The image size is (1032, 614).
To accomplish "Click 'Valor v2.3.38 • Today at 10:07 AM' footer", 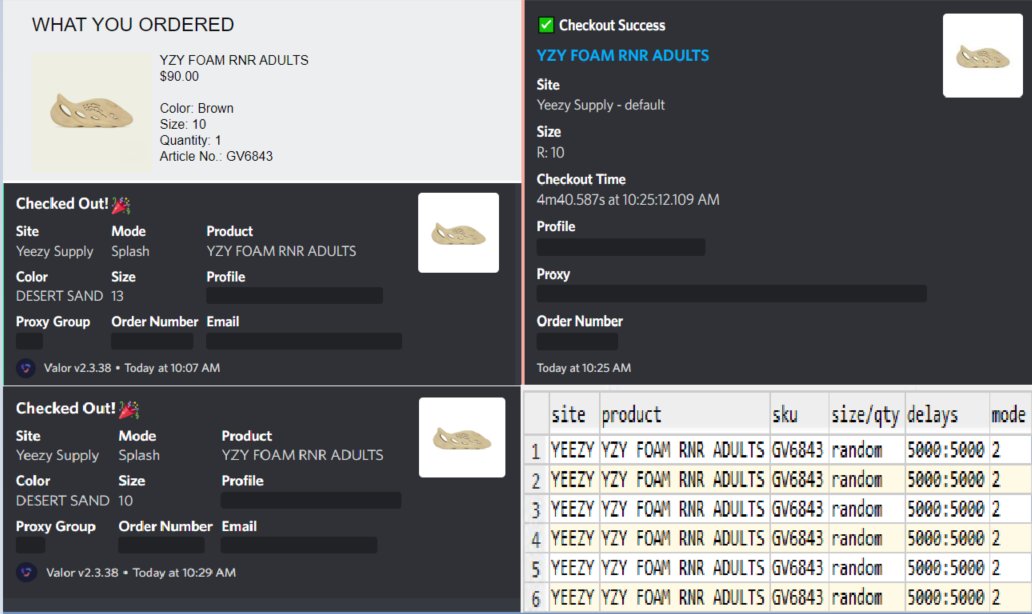I will (x=132, y=368).
